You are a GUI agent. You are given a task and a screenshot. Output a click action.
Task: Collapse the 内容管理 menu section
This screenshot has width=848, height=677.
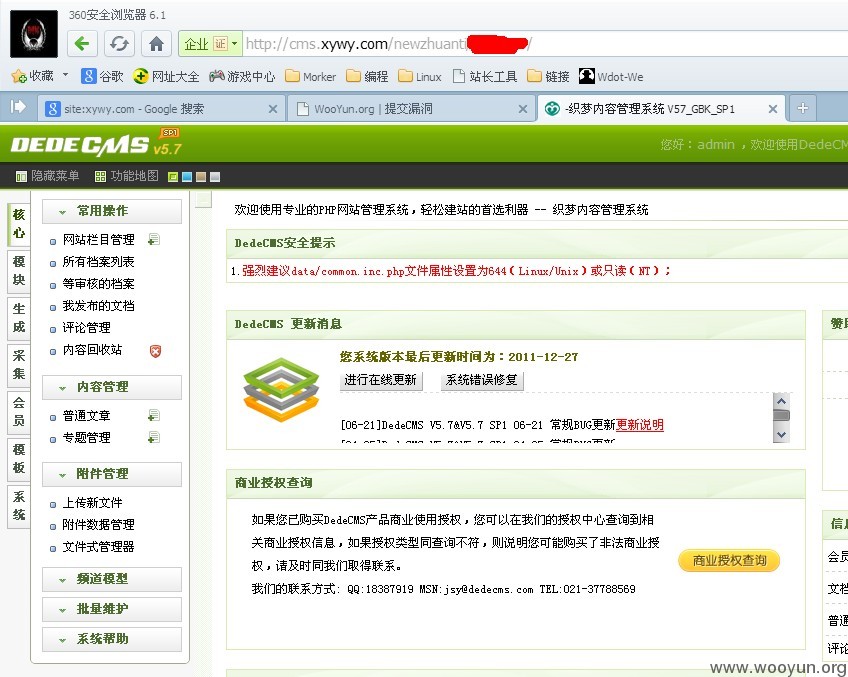(x=112, y=387)
